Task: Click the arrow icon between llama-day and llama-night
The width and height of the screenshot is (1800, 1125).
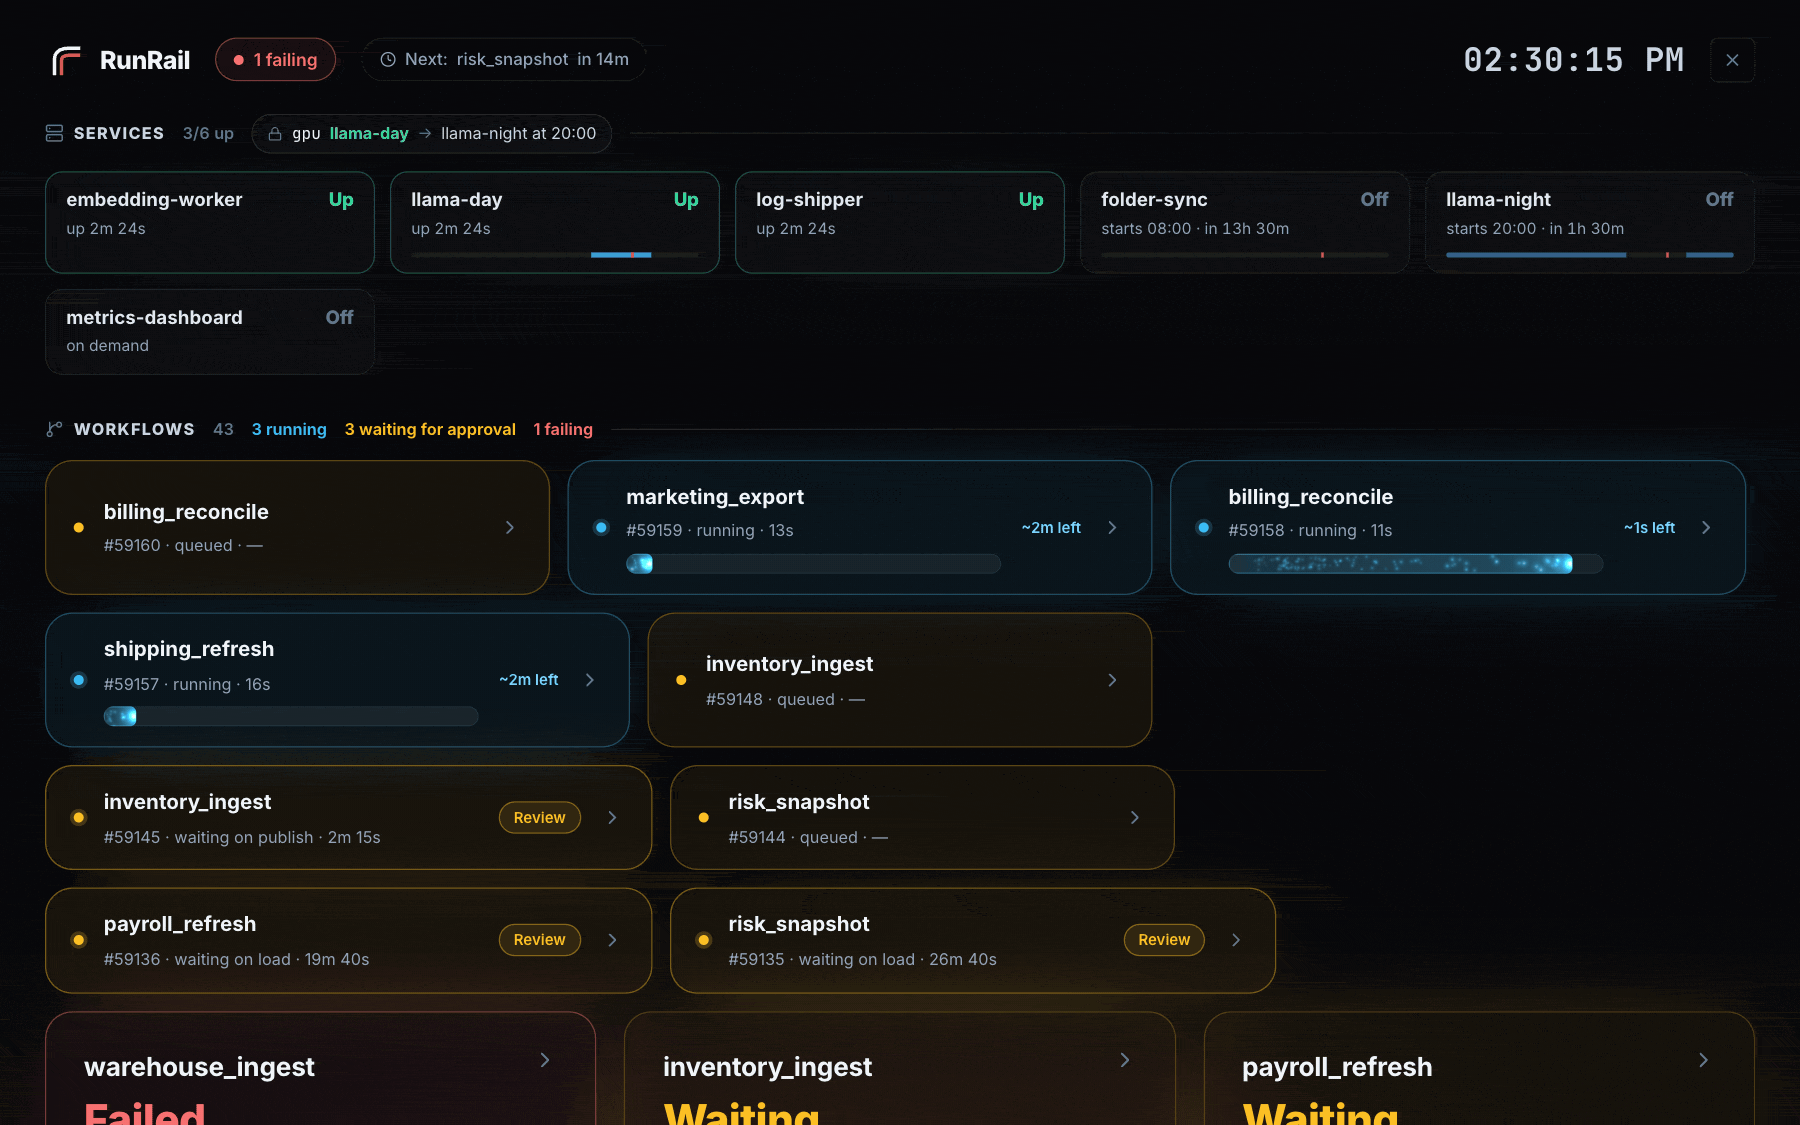Action: tap(425, 133)
